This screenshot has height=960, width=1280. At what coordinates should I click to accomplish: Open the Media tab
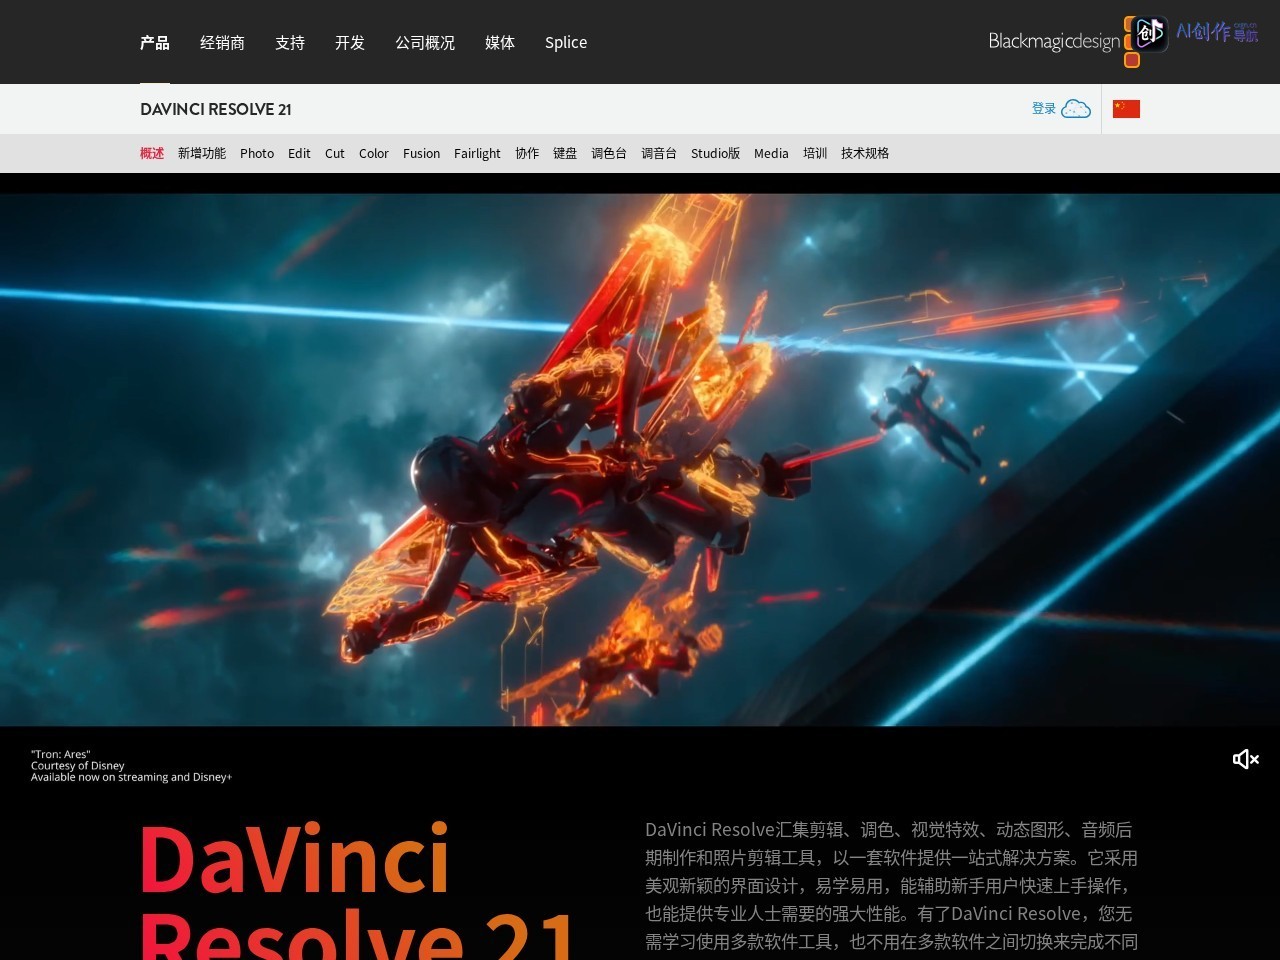tap(771, 153)
